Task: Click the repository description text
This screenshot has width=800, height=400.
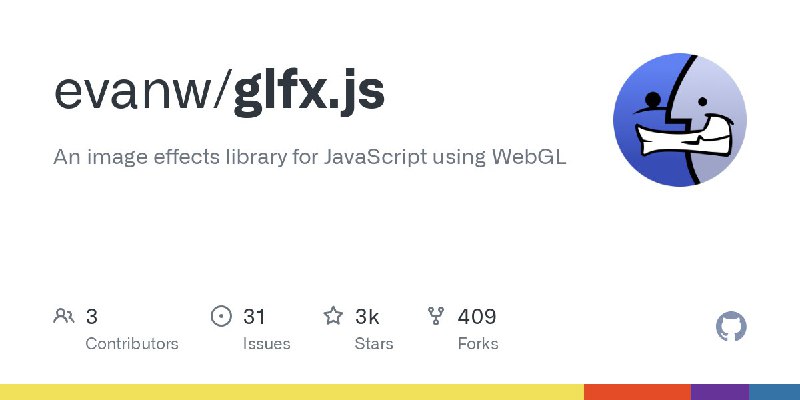Action: pyautogui.click(x=310, y=157)
